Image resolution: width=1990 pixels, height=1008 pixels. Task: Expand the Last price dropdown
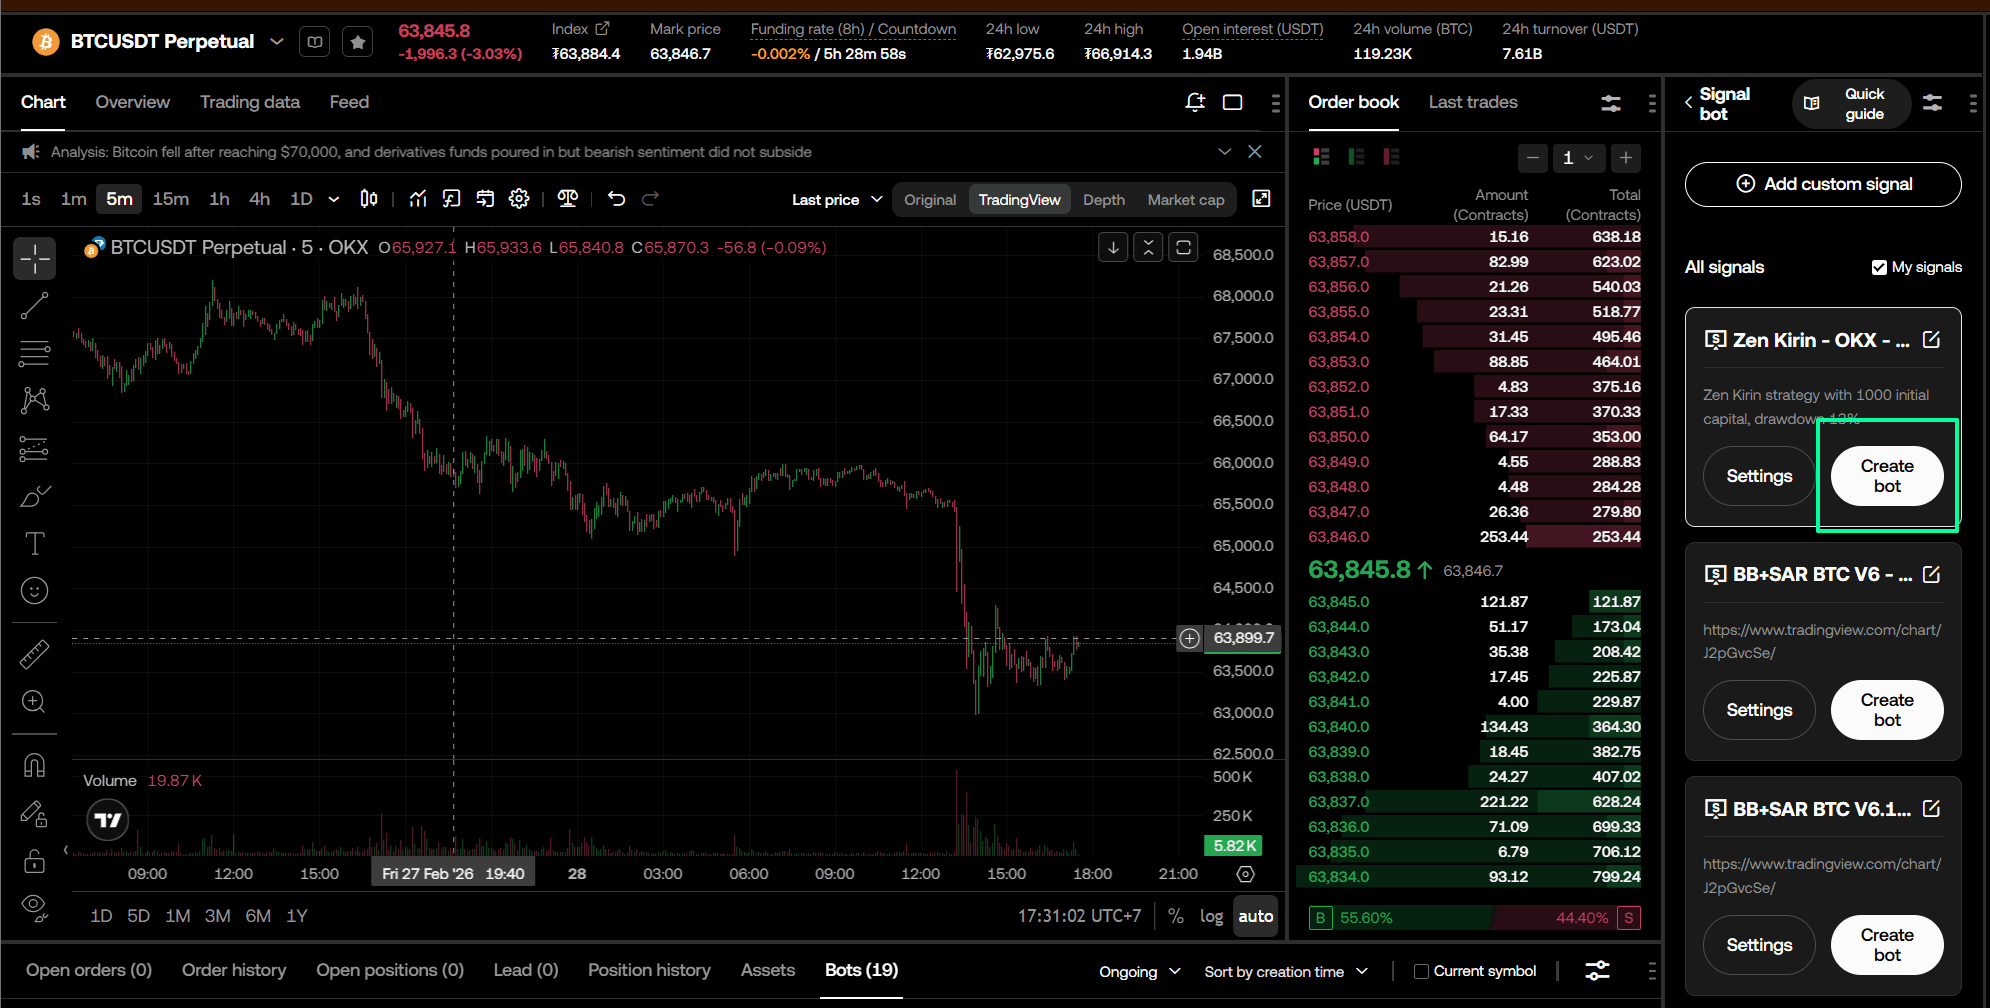click(x=836, y=200)
